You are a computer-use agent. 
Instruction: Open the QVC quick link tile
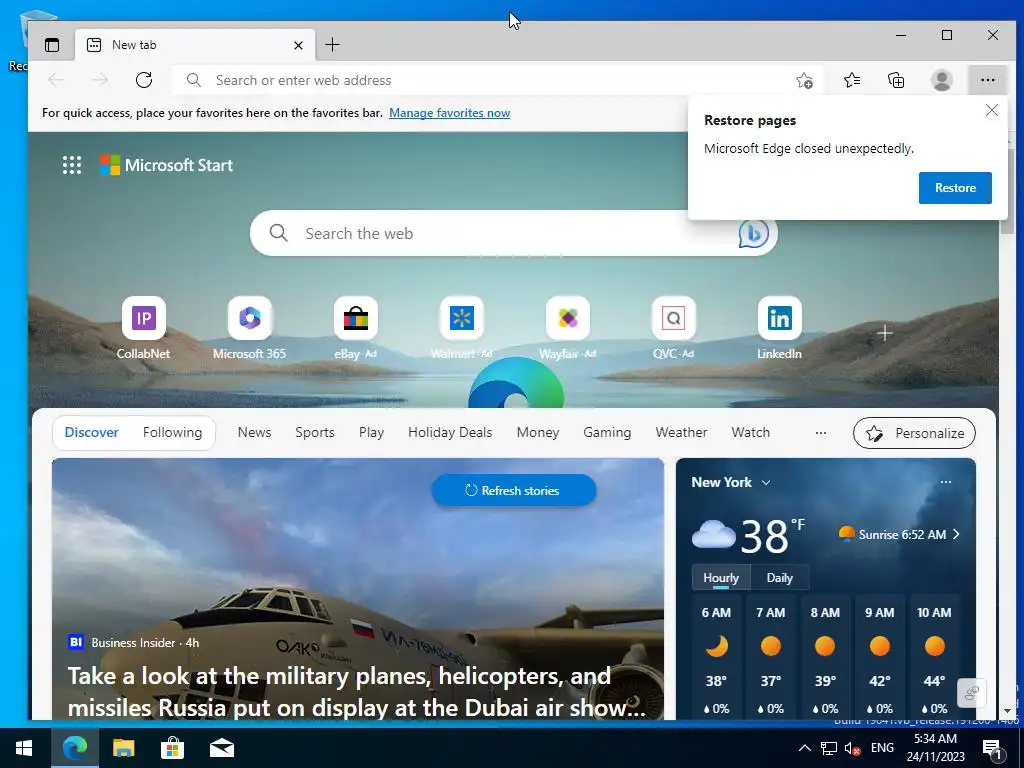pos(673,328)
